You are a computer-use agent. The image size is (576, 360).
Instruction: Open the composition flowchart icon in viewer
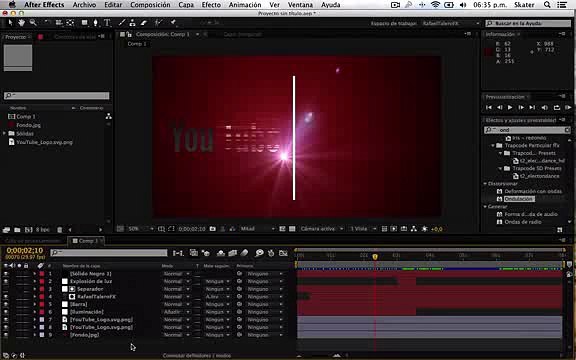(x=414, y=229)
